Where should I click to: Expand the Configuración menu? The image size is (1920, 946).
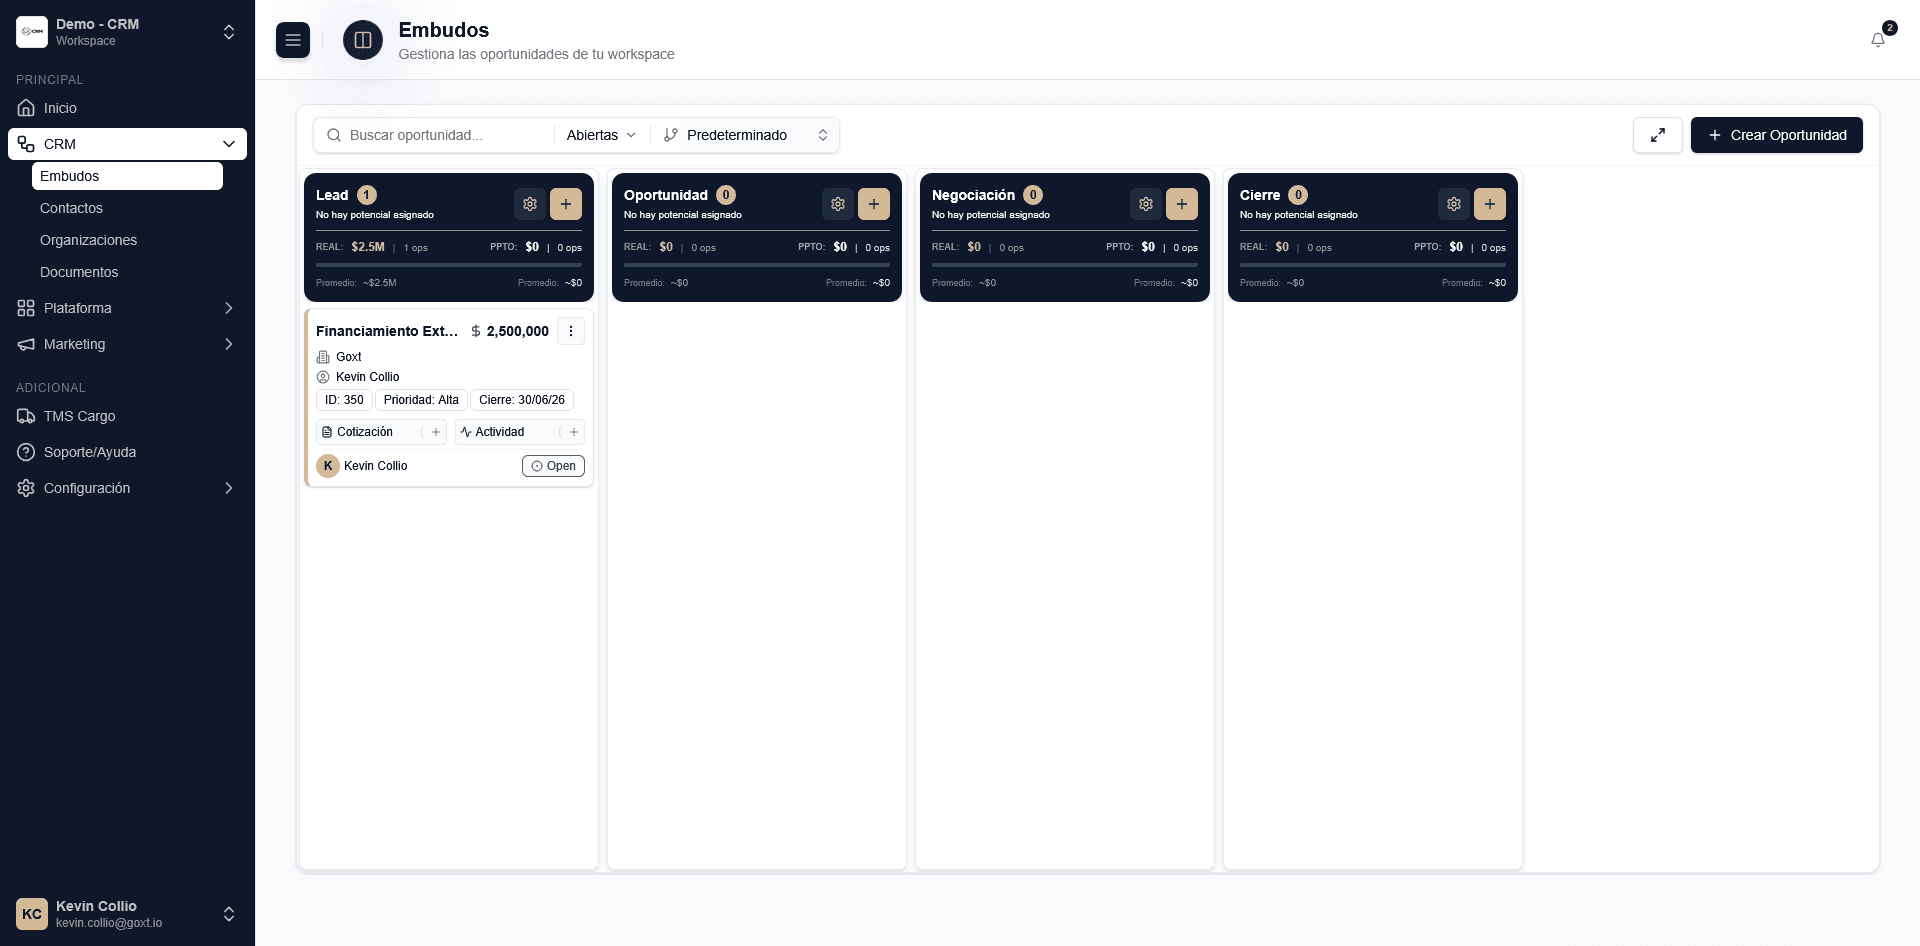(128, 488)
